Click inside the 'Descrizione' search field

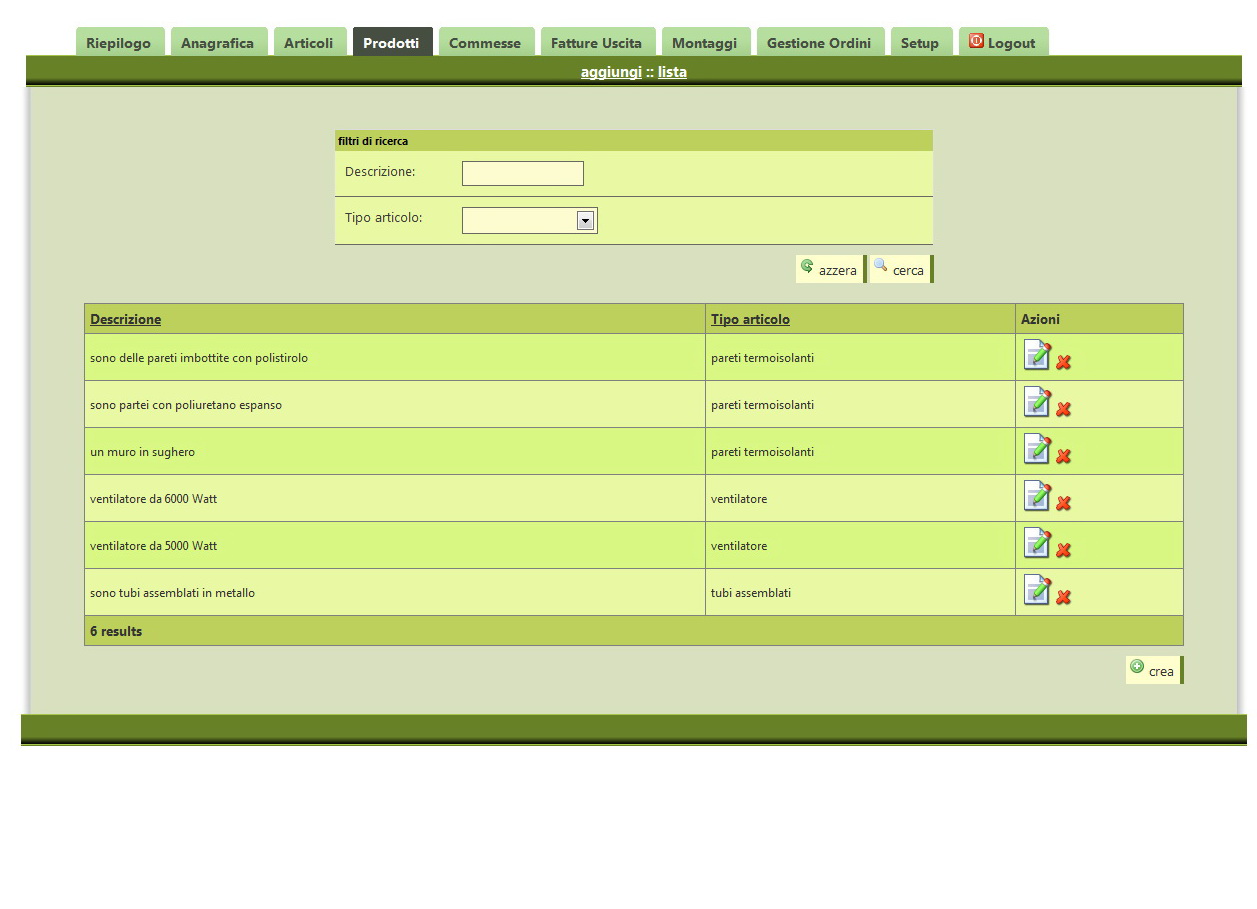(522, 172)
